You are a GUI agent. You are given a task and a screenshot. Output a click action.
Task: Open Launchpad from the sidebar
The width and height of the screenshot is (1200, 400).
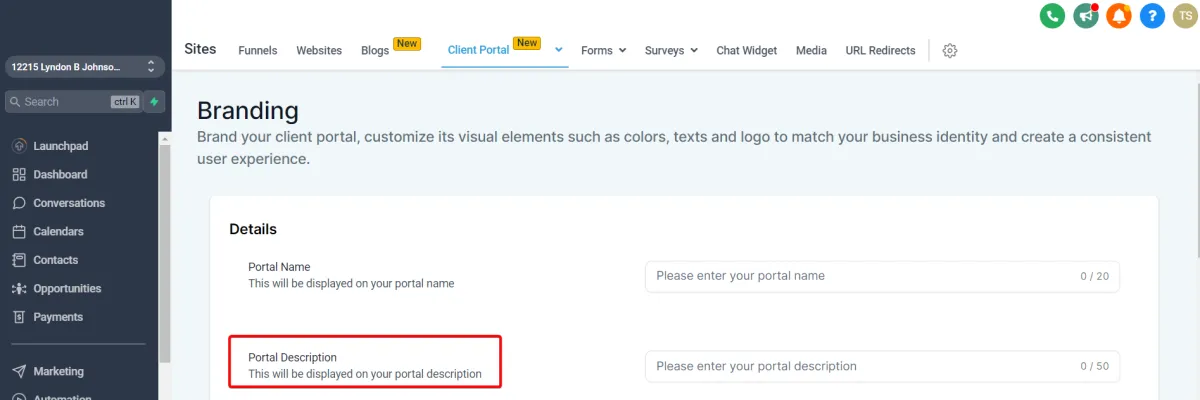[60, 146]
